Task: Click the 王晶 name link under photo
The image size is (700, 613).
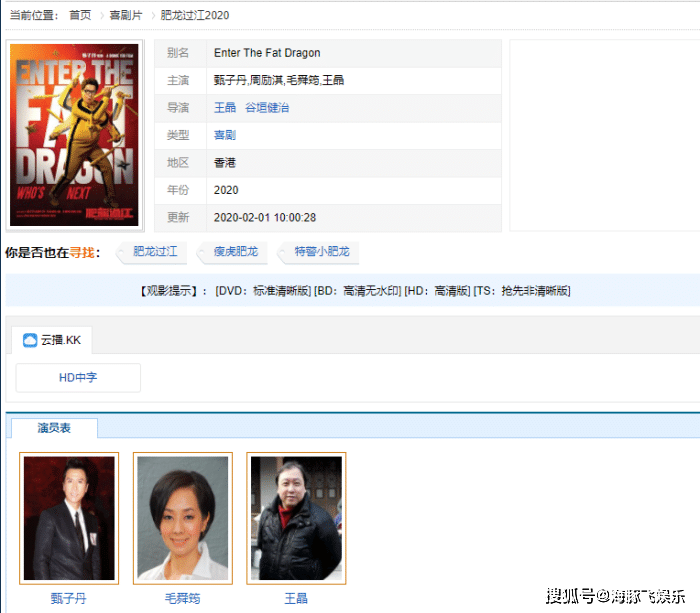Action: pos(296,598)
